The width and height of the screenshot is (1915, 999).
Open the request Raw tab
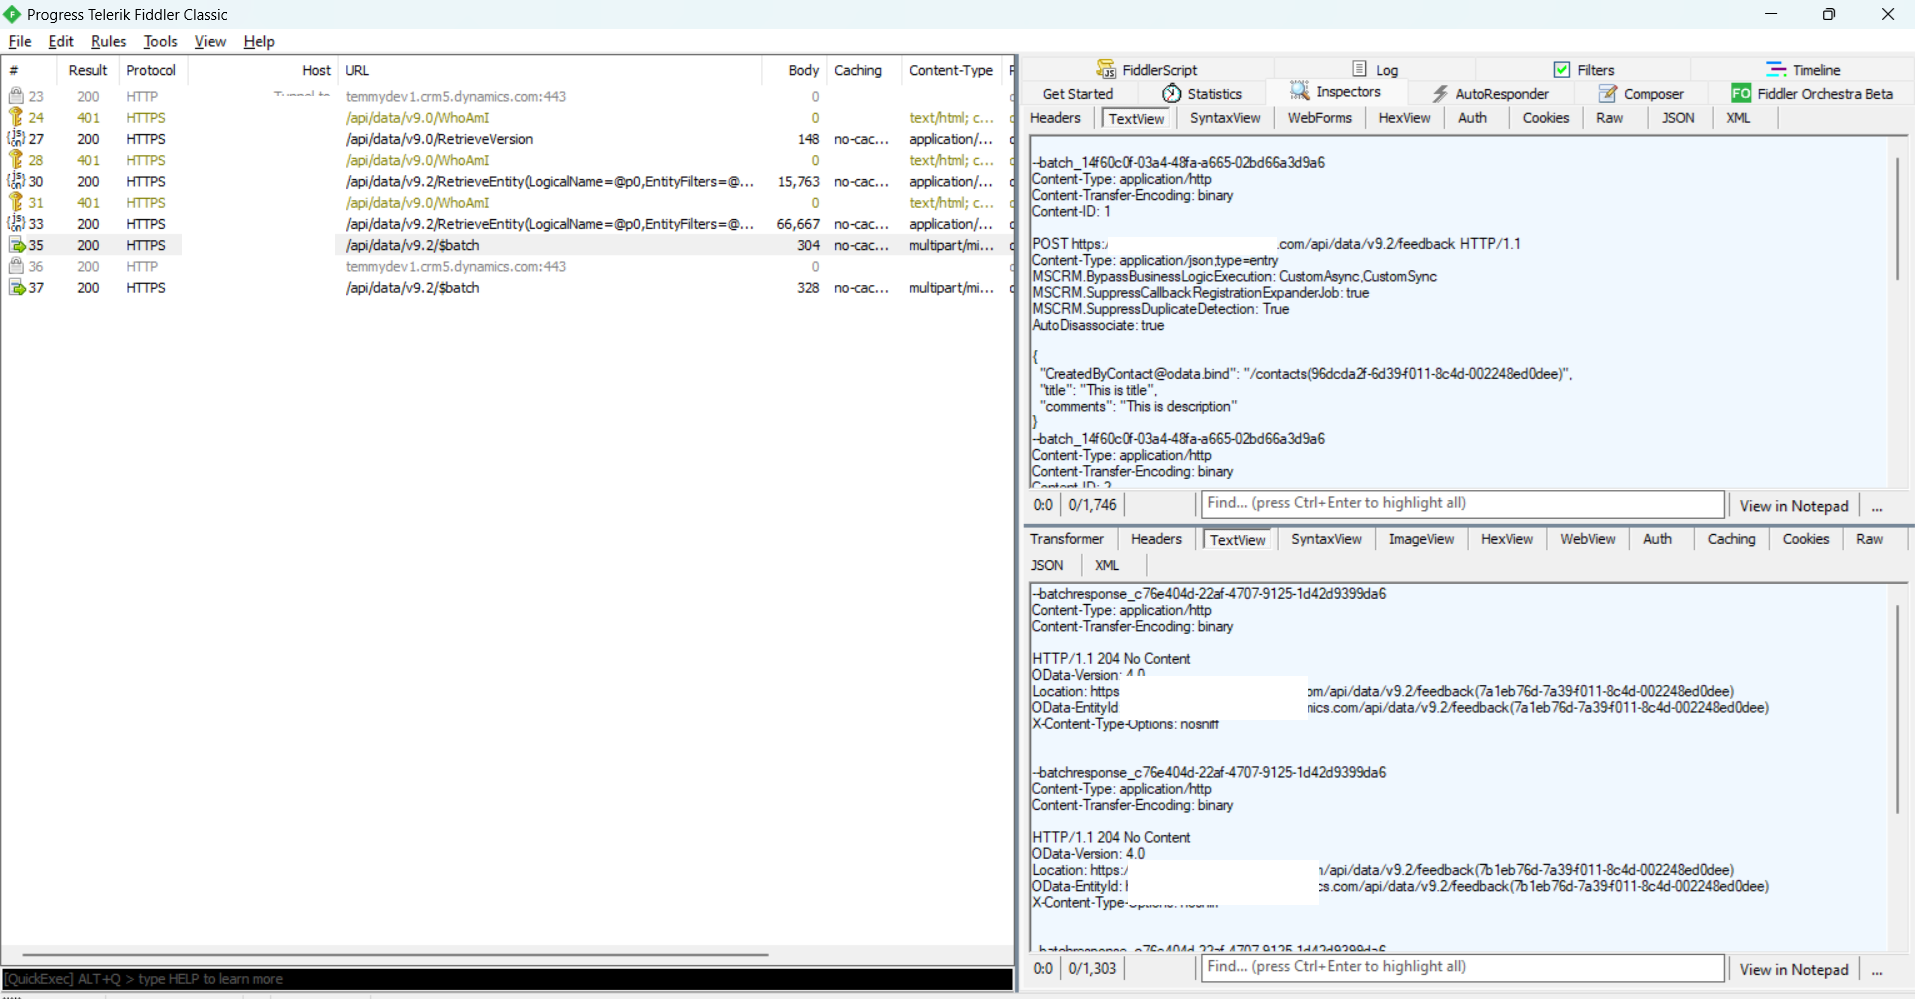[x=1609, y=117]
